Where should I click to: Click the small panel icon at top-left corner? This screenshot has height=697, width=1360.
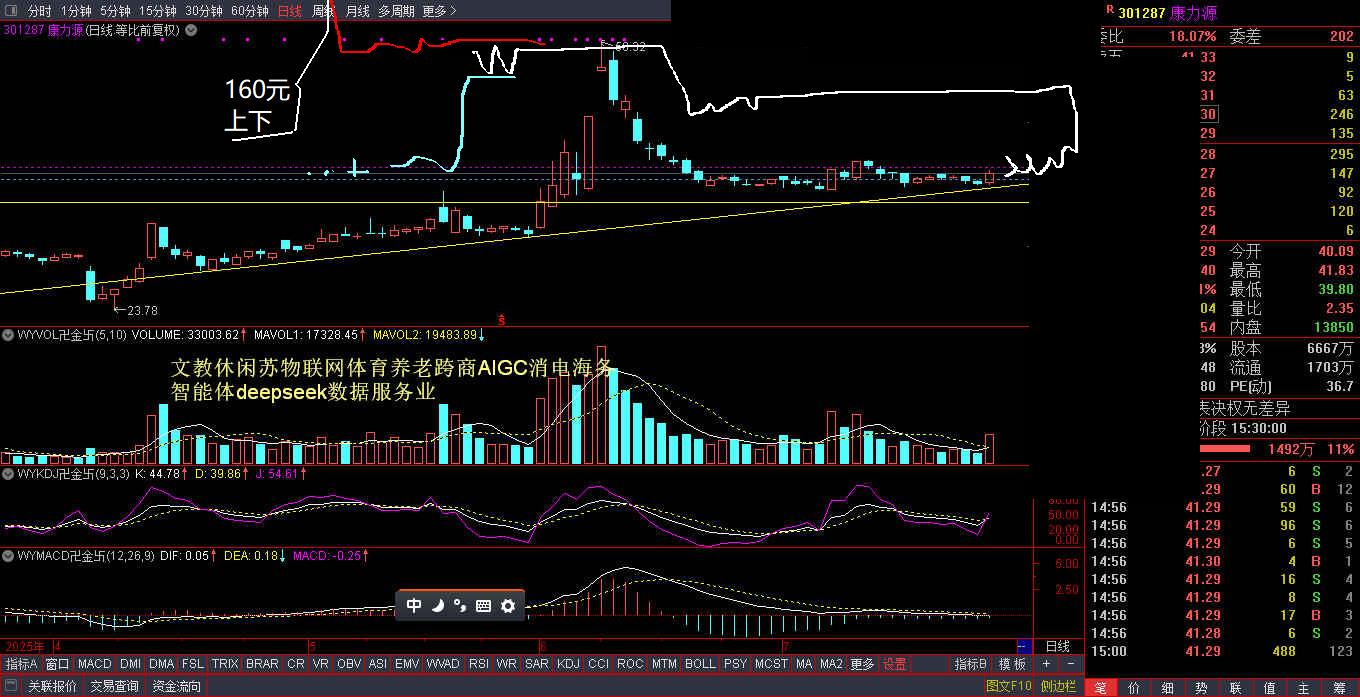point(11,11)
